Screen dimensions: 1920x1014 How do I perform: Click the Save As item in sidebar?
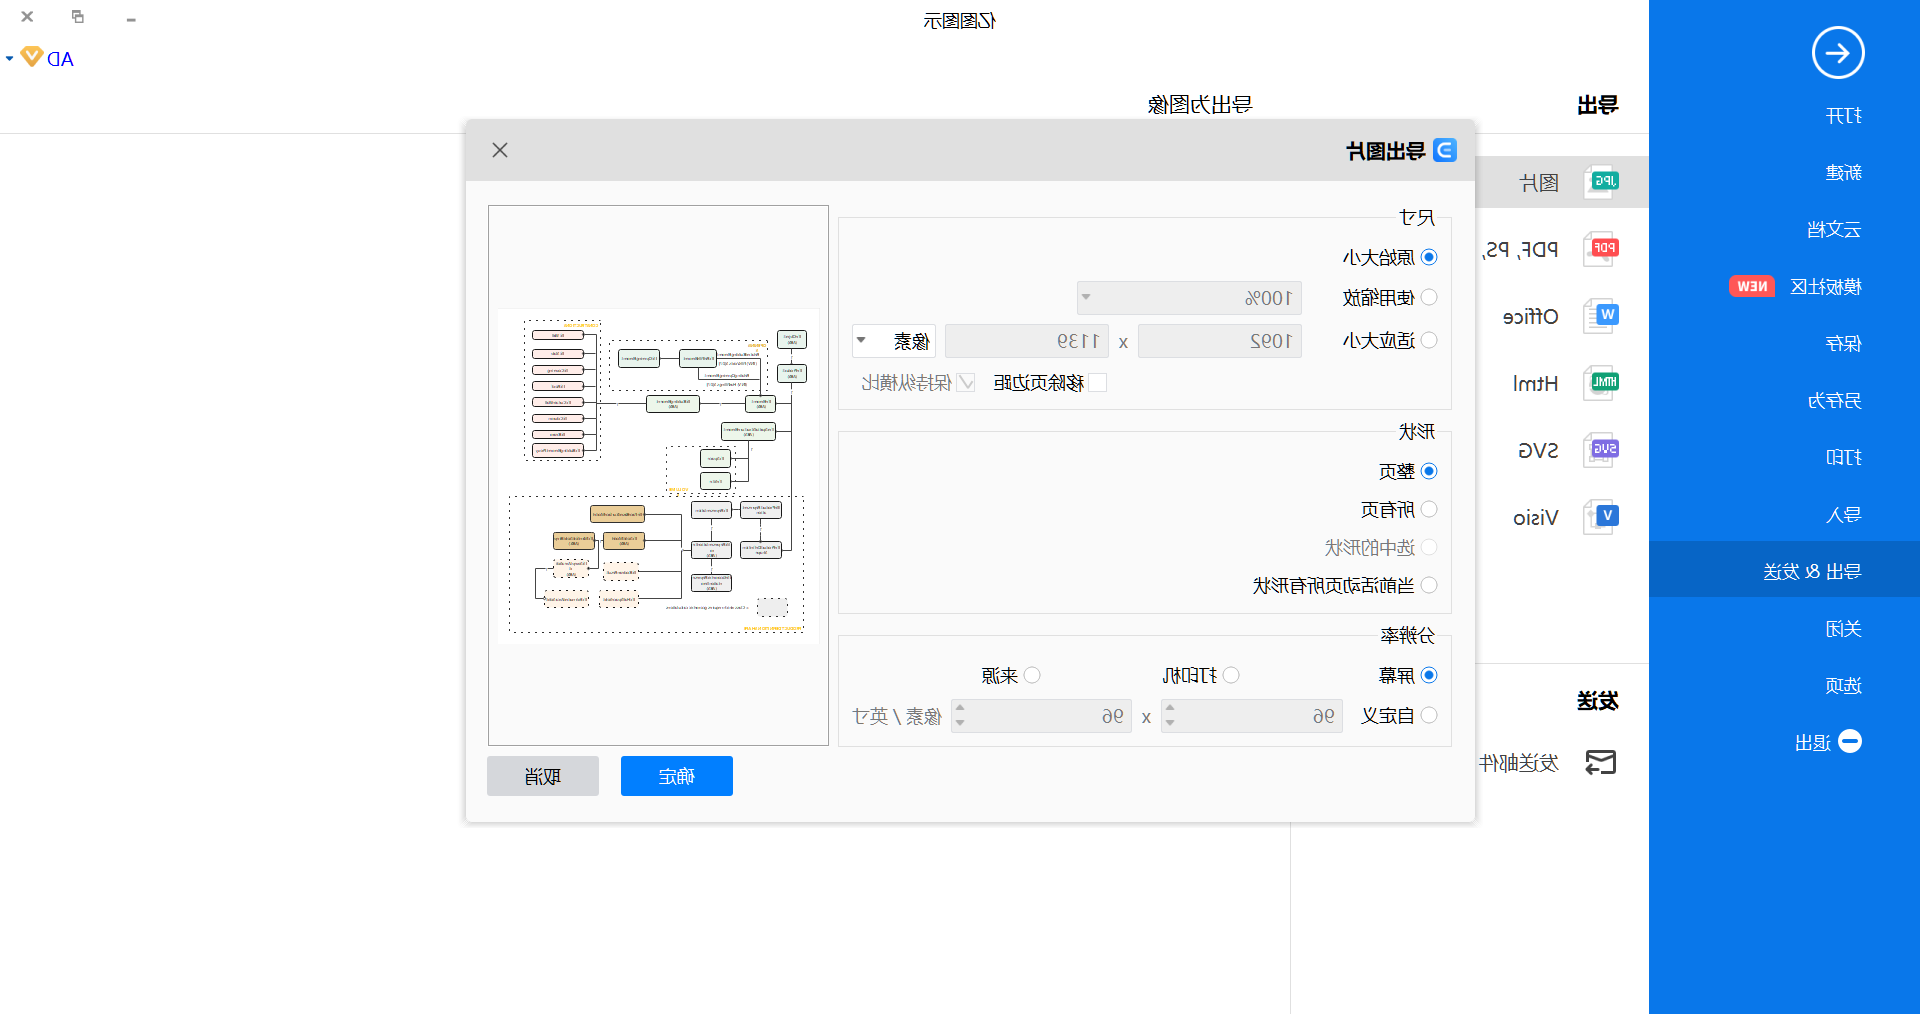click(x=1834, y=401)
